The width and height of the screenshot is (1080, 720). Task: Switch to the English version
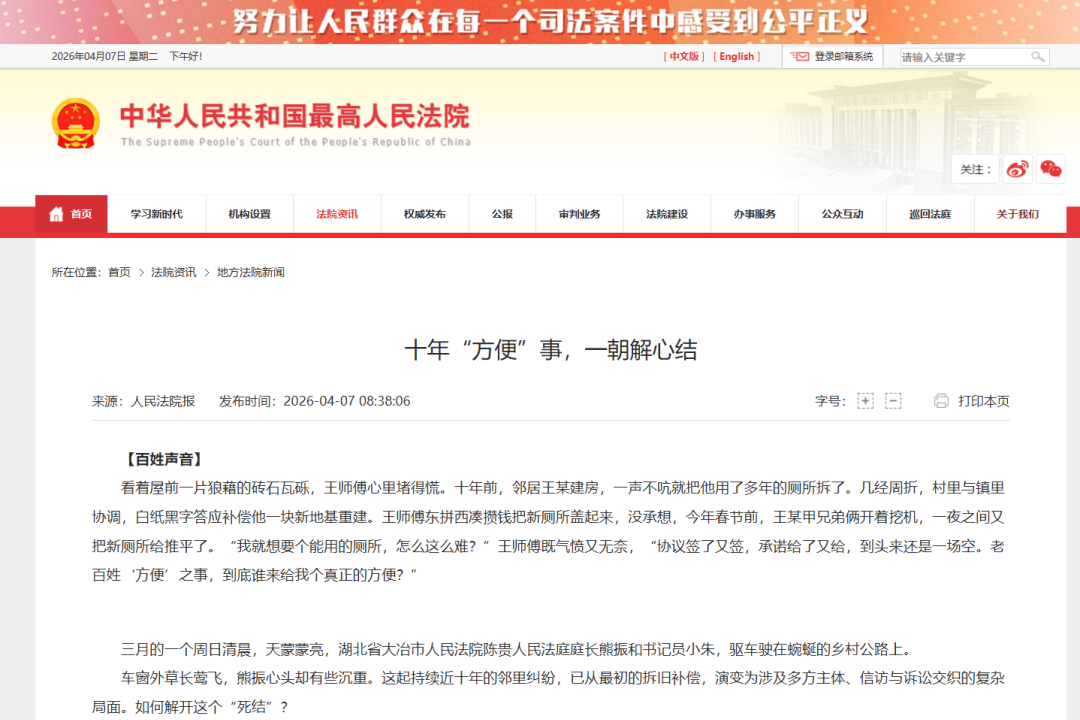(737, 56)
